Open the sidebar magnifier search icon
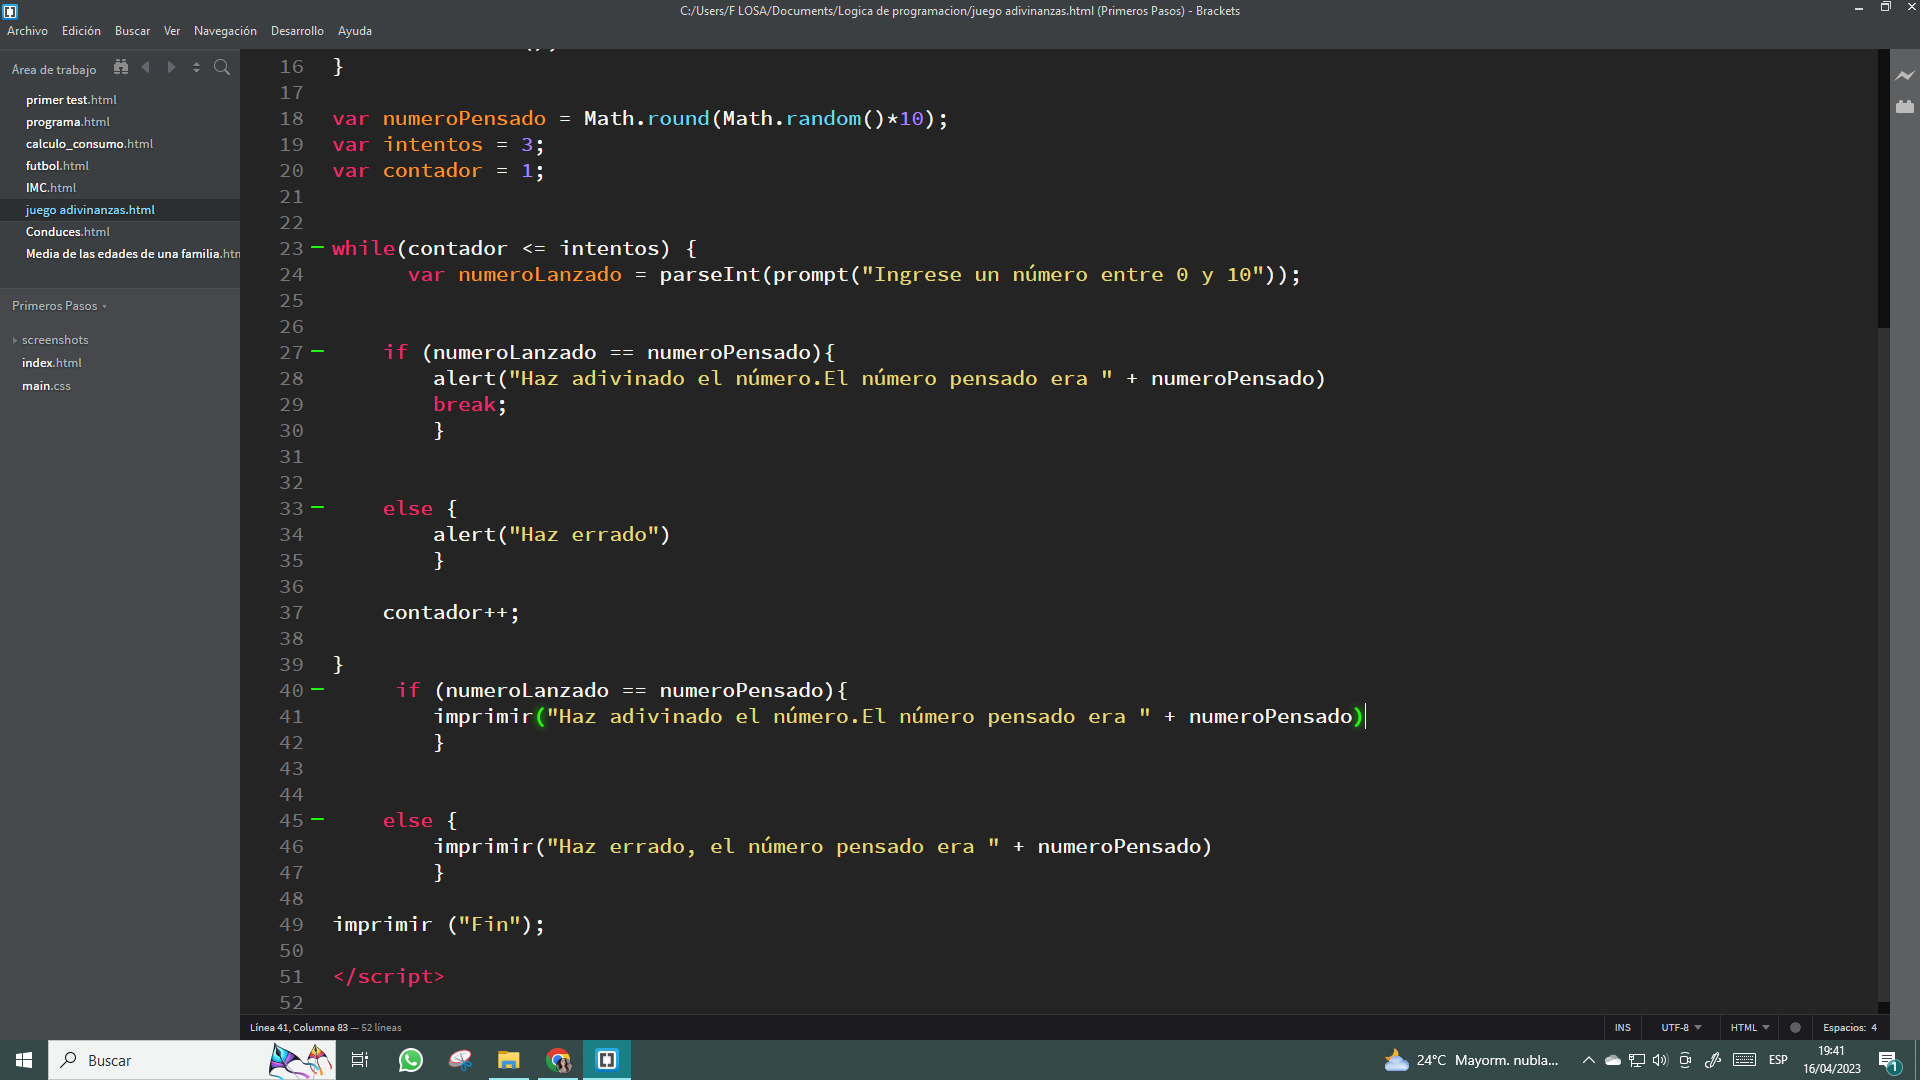Screen dimensions: 1920x1080 (x=222, y=68)
